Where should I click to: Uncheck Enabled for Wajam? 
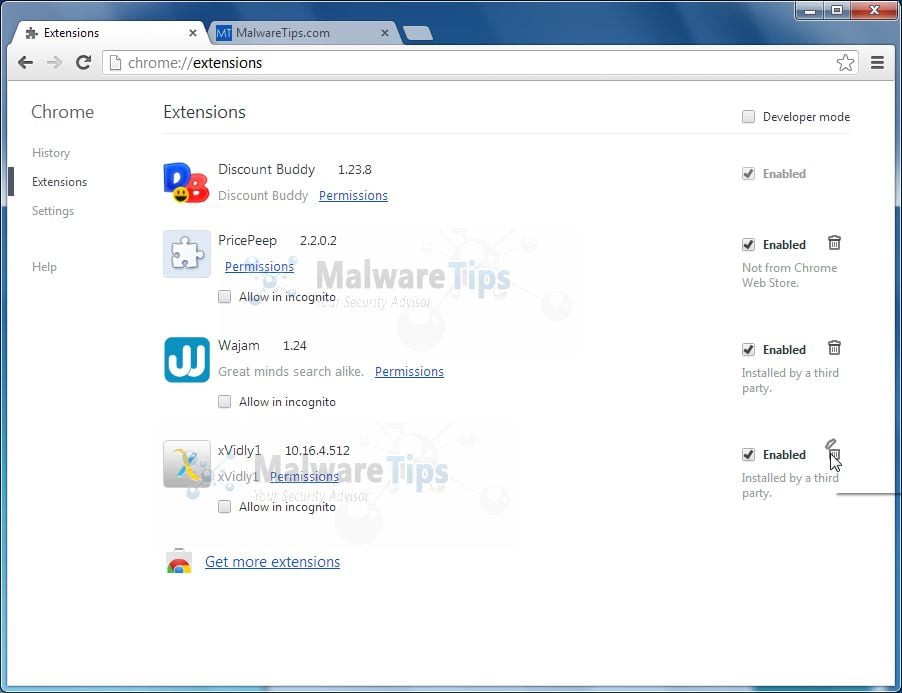pos(748,350)
